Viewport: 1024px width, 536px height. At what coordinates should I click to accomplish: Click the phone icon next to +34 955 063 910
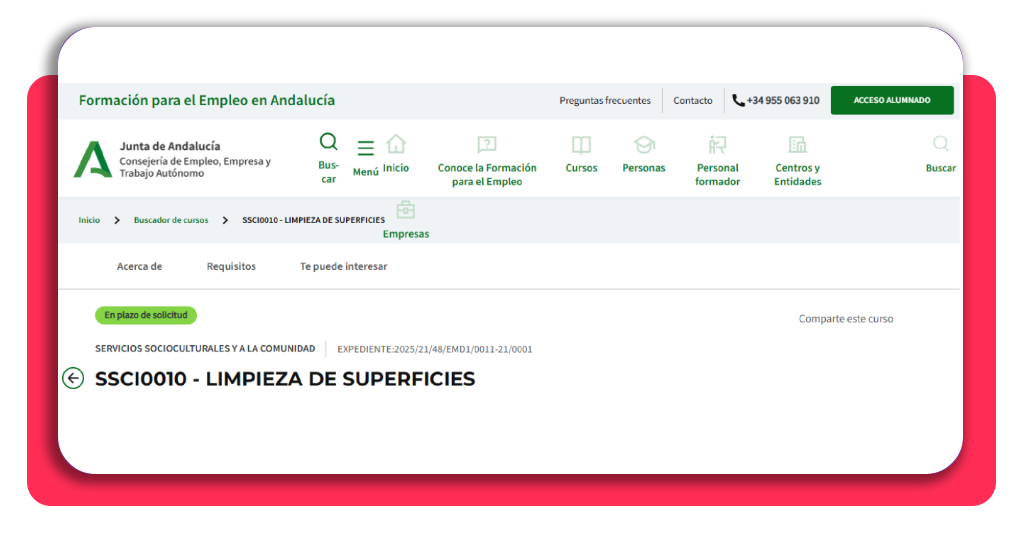point(738,101)
